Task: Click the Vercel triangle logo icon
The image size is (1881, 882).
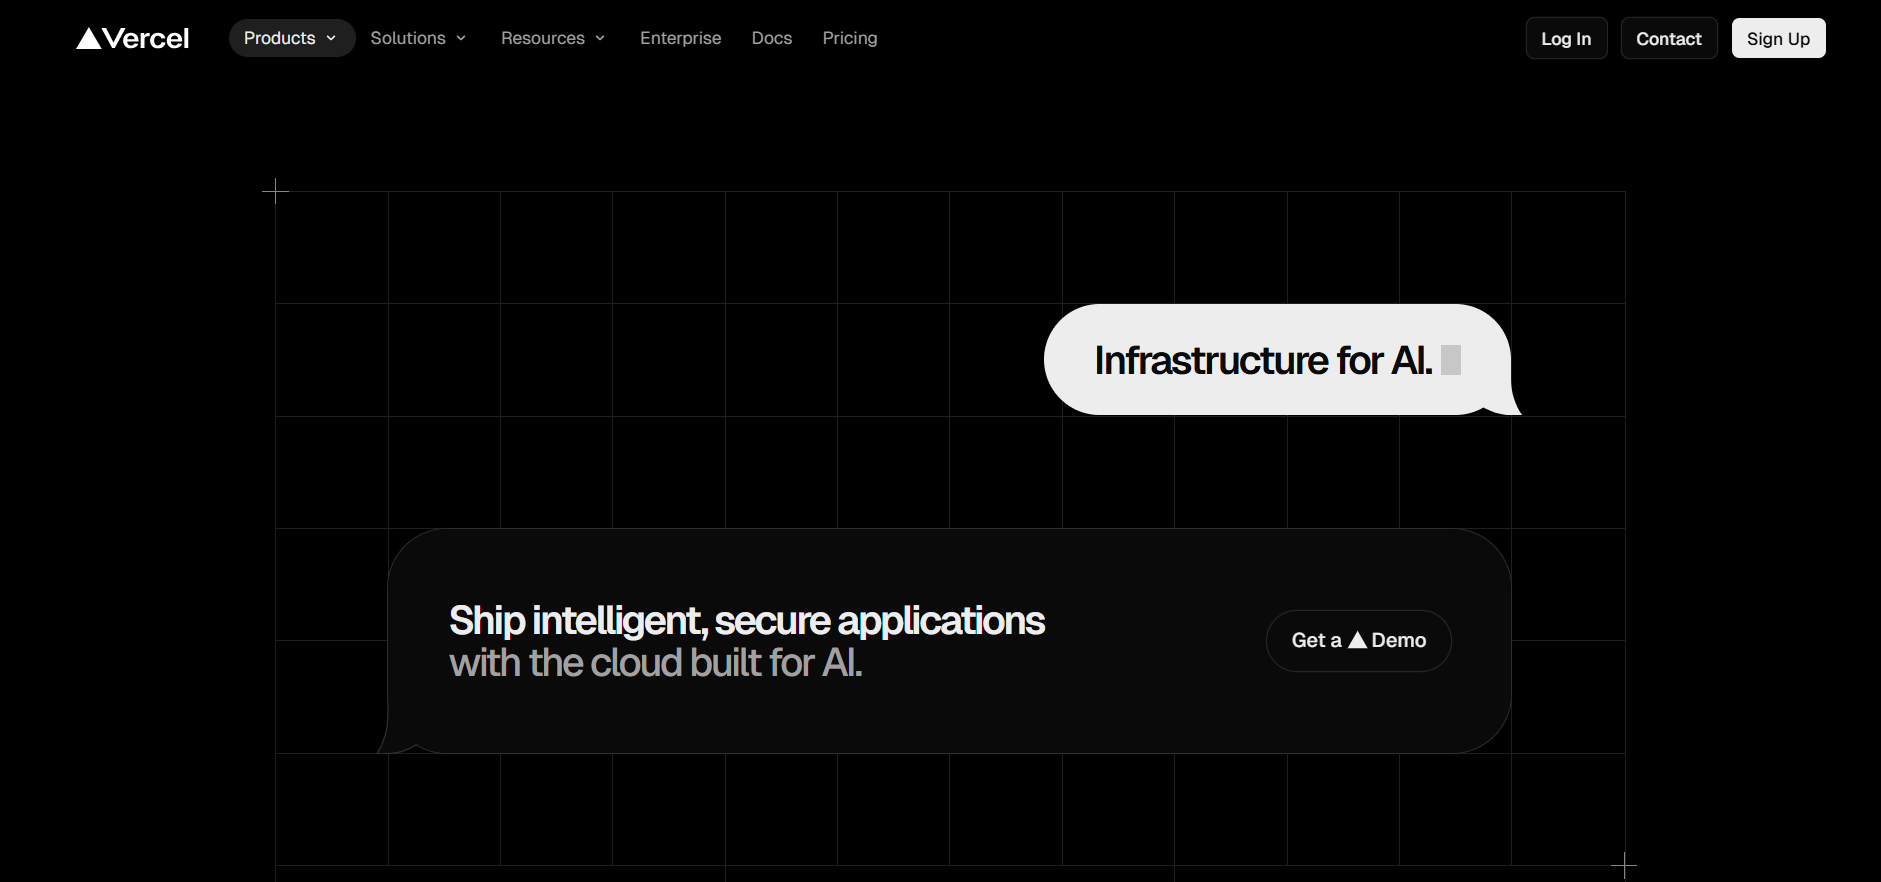Action: [x=89, y=39]
